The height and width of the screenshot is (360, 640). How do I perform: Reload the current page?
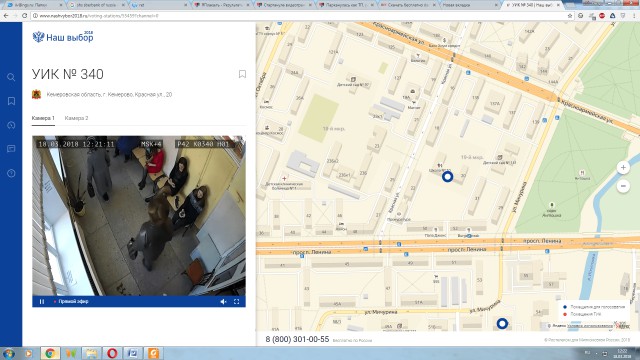click(x=24, y=16)
